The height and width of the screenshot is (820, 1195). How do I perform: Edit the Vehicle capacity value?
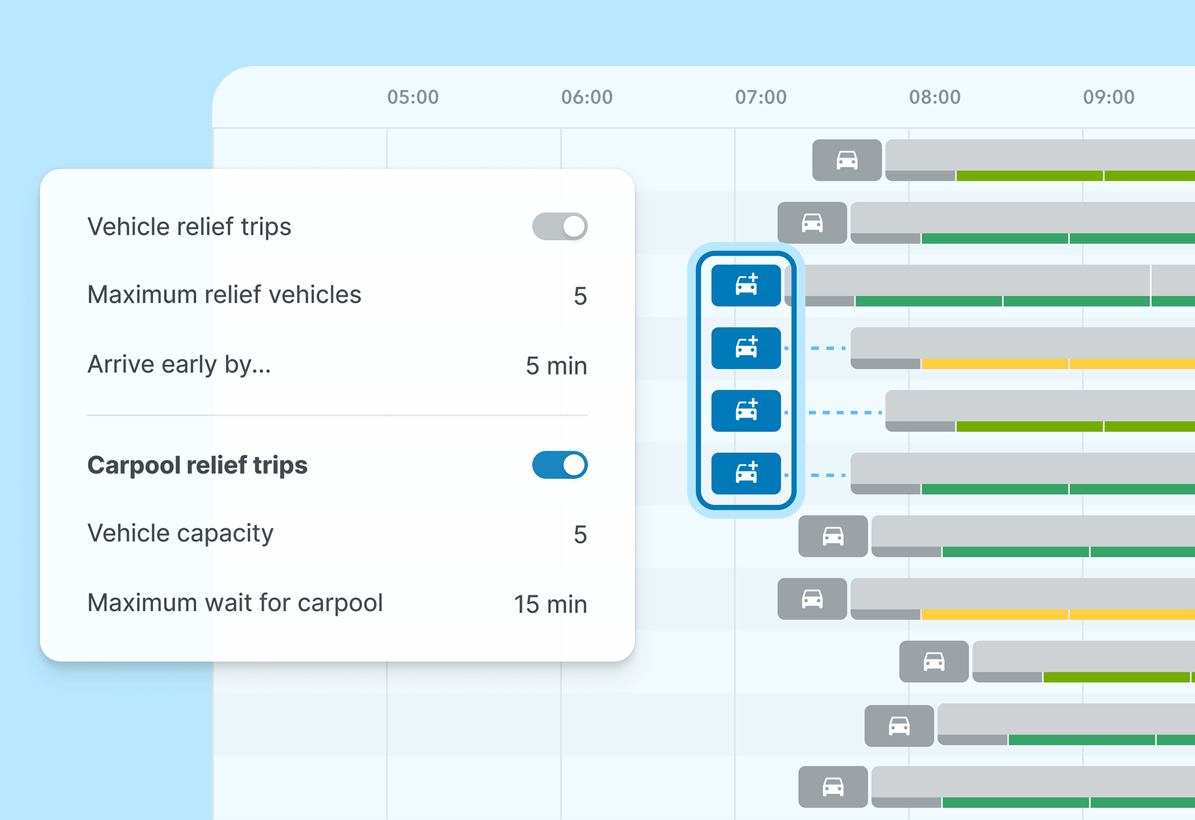580,535
